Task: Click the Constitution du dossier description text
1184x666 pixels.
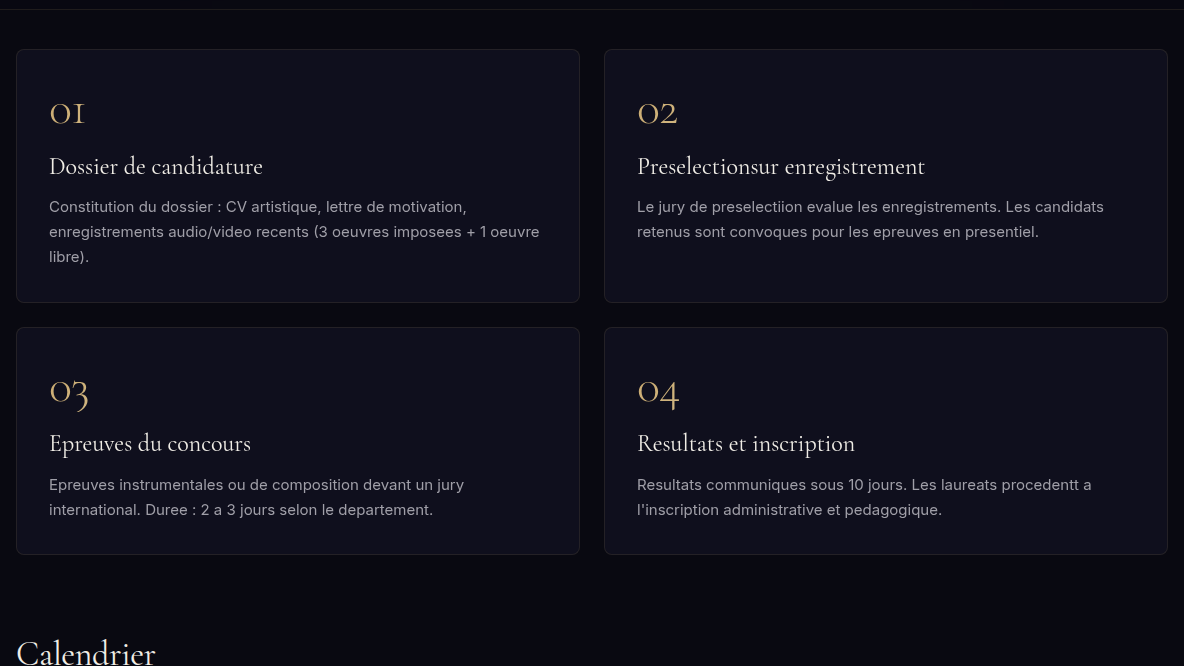Action: 294,232
